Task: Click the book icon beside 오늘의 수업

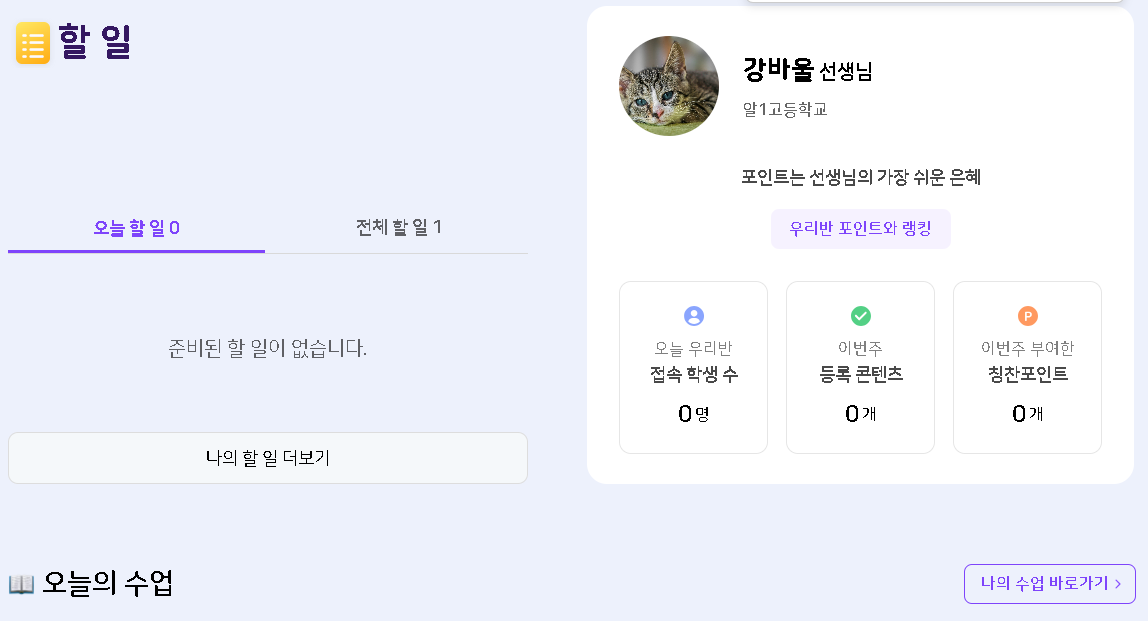Action: (x=21, y=584)
